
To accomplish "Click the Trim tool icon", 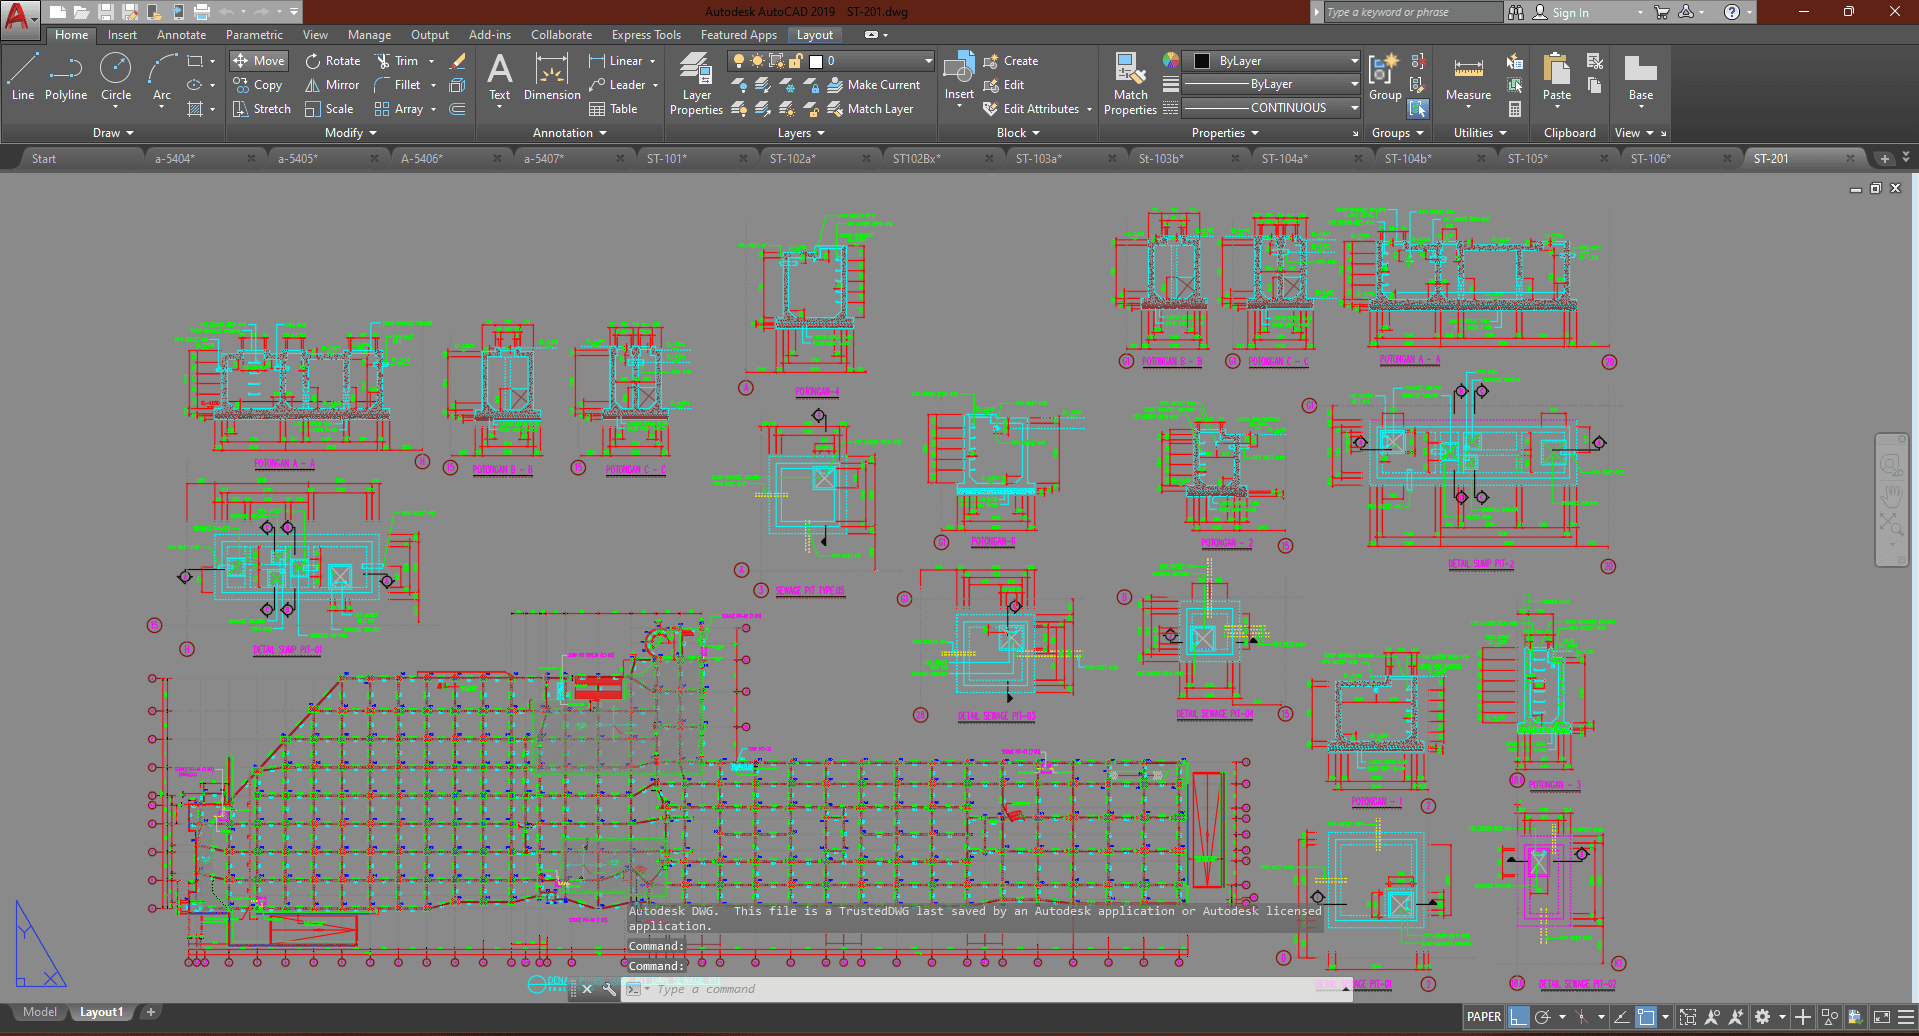I will (383, 61).
